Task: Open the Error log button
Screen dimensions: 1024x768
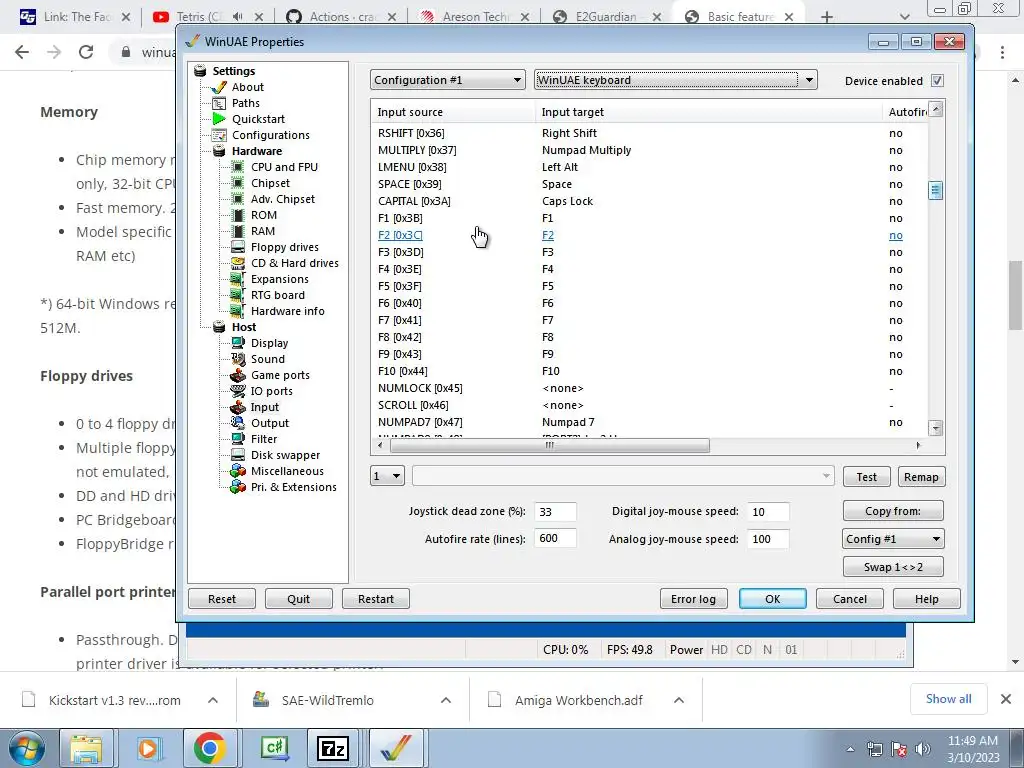Action: click(693, 599)
